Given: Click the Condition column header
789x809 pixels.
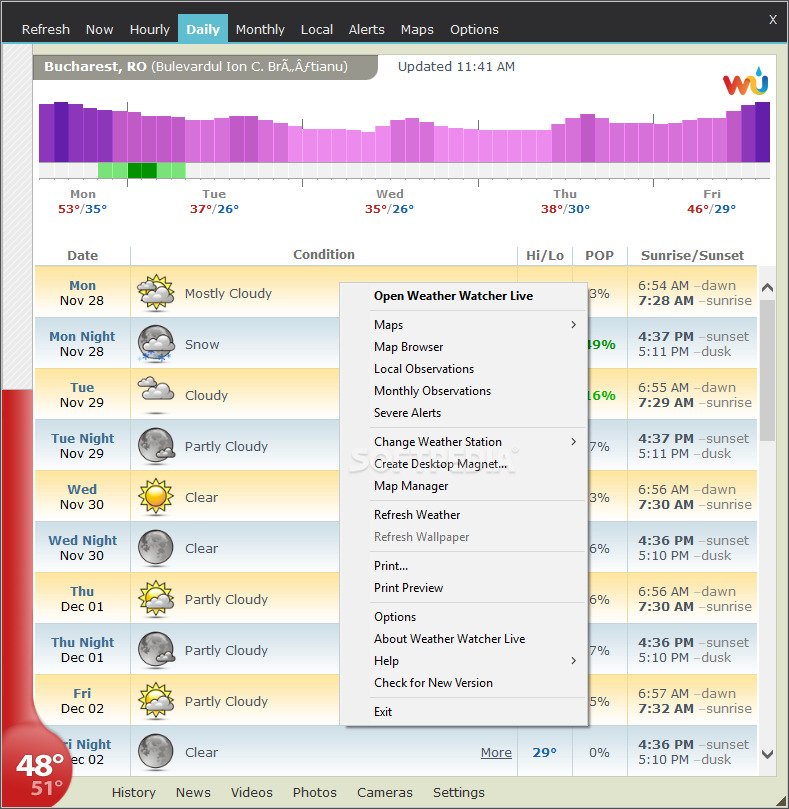Looking at the screenshot, I should pos(324,254).
